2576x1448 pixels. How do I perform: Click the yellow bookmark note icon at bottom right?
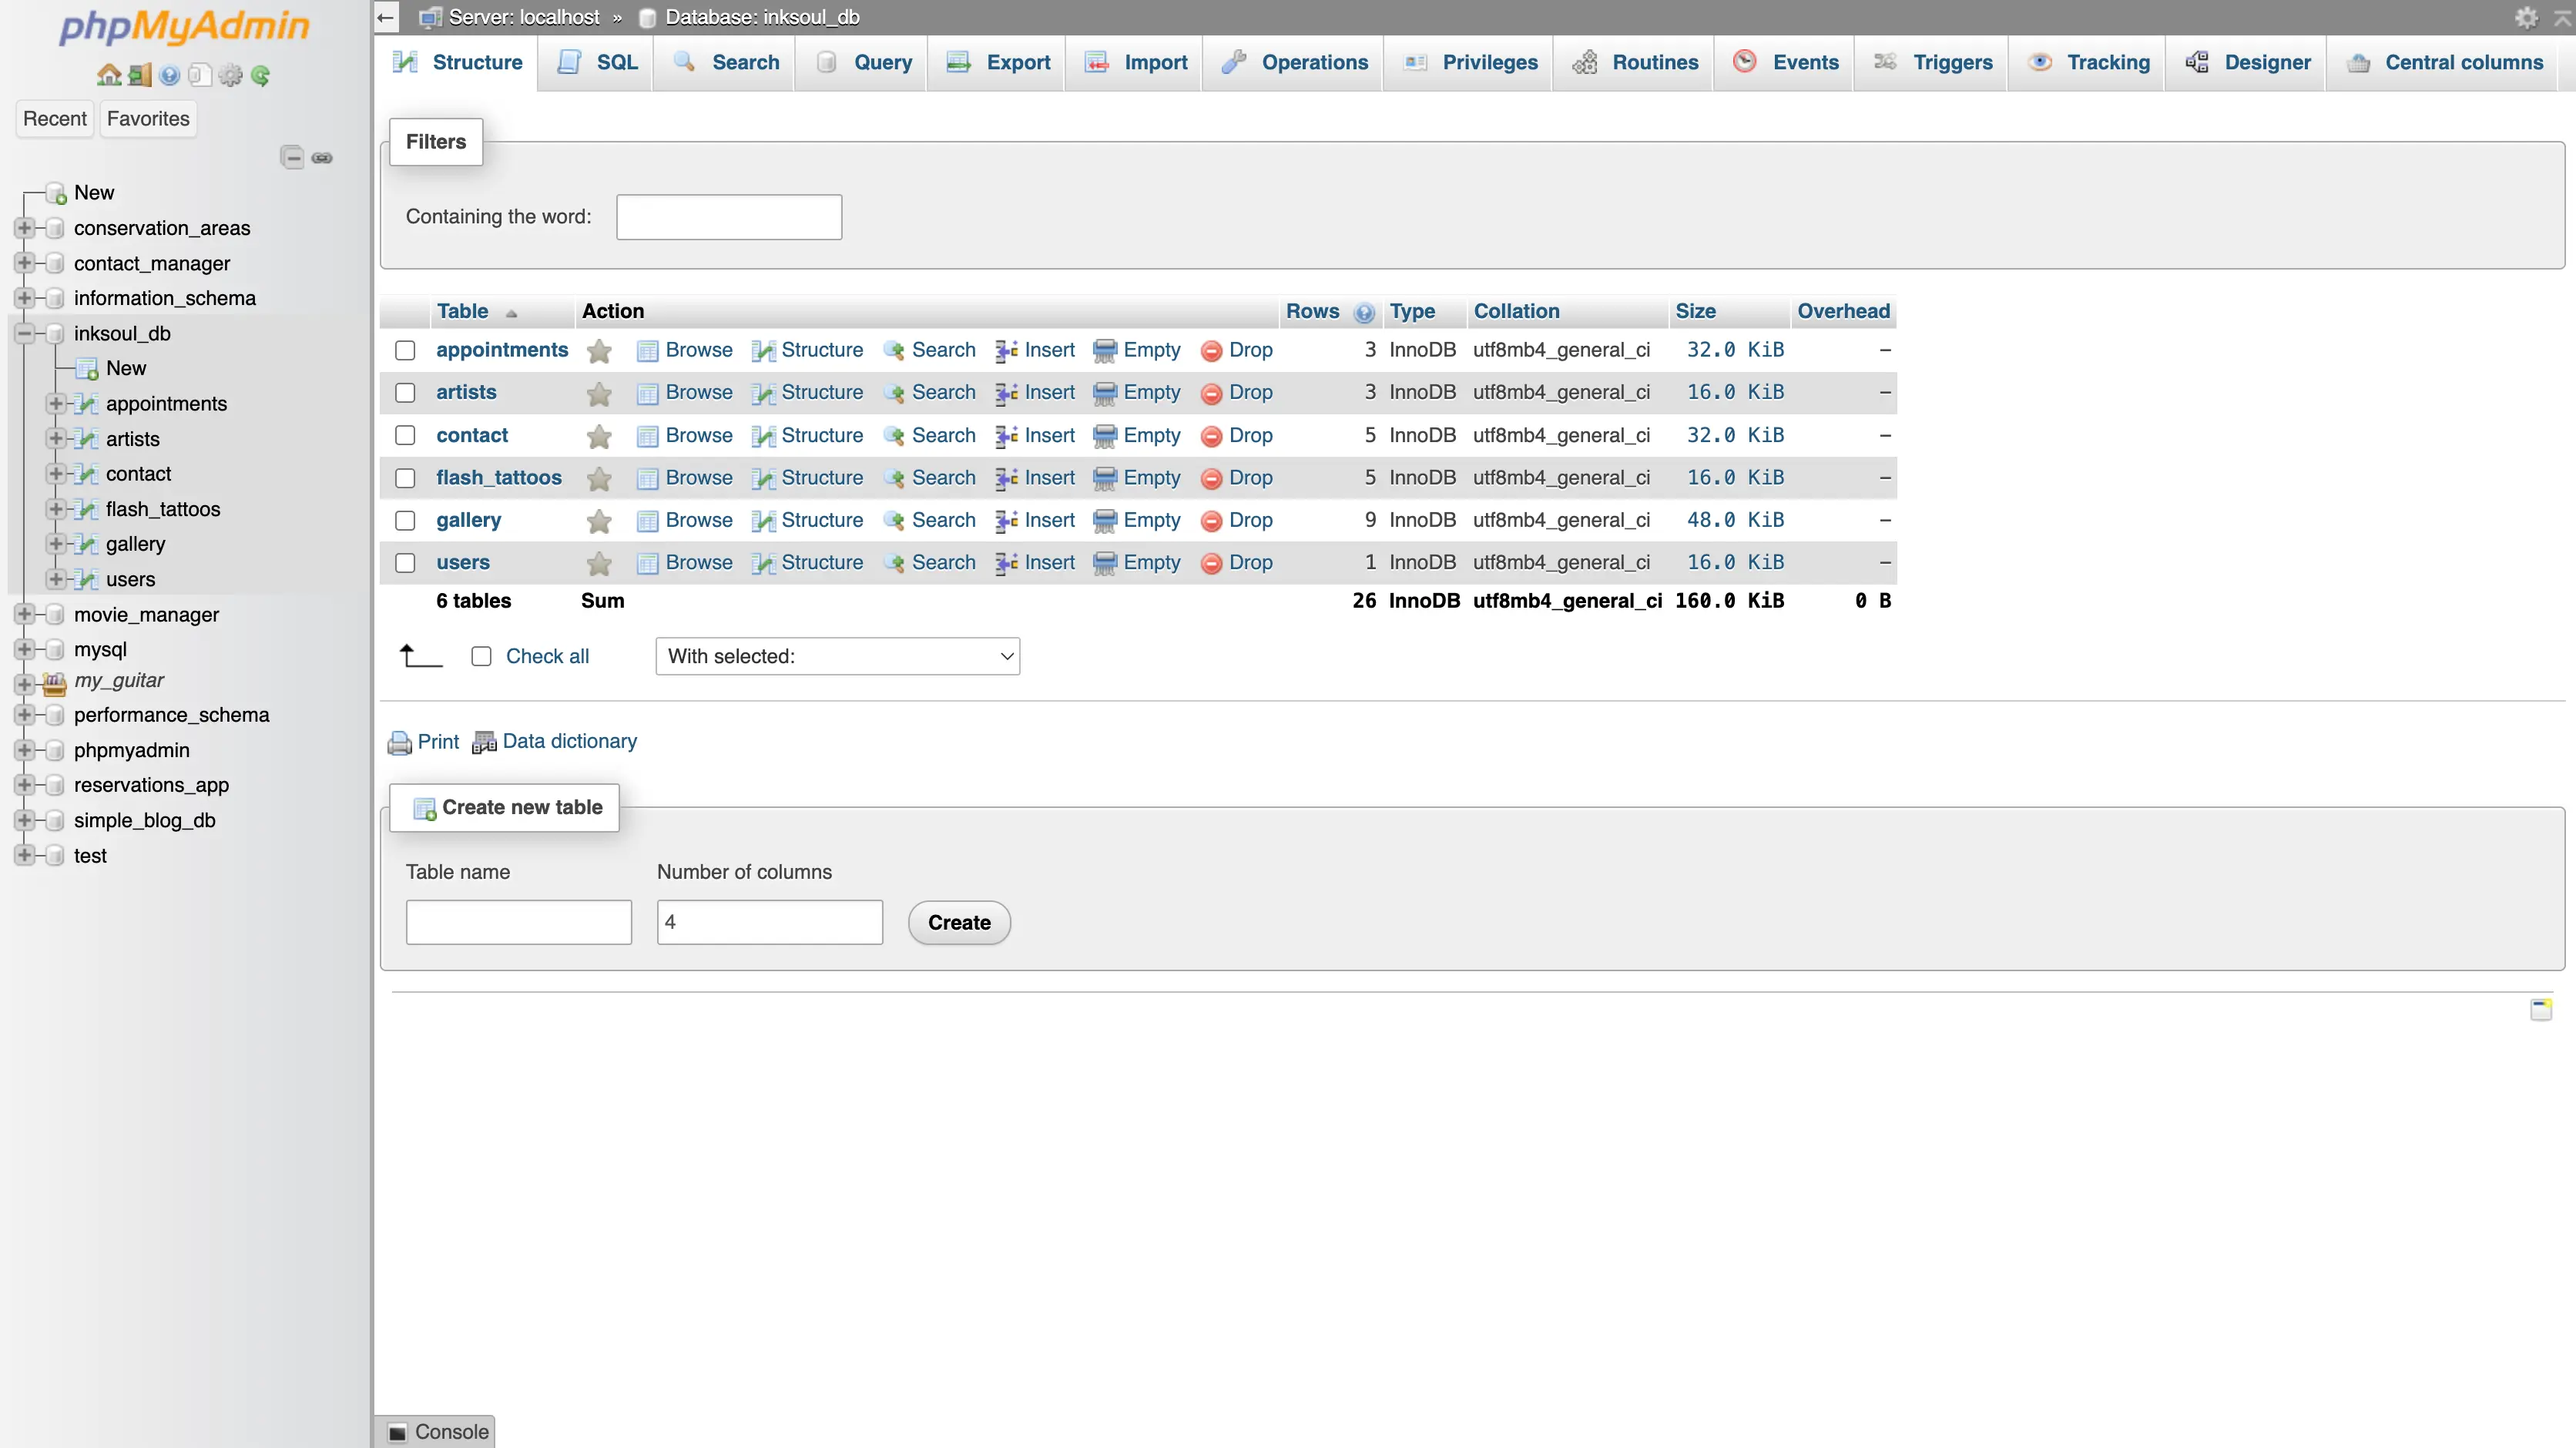2540,1009
